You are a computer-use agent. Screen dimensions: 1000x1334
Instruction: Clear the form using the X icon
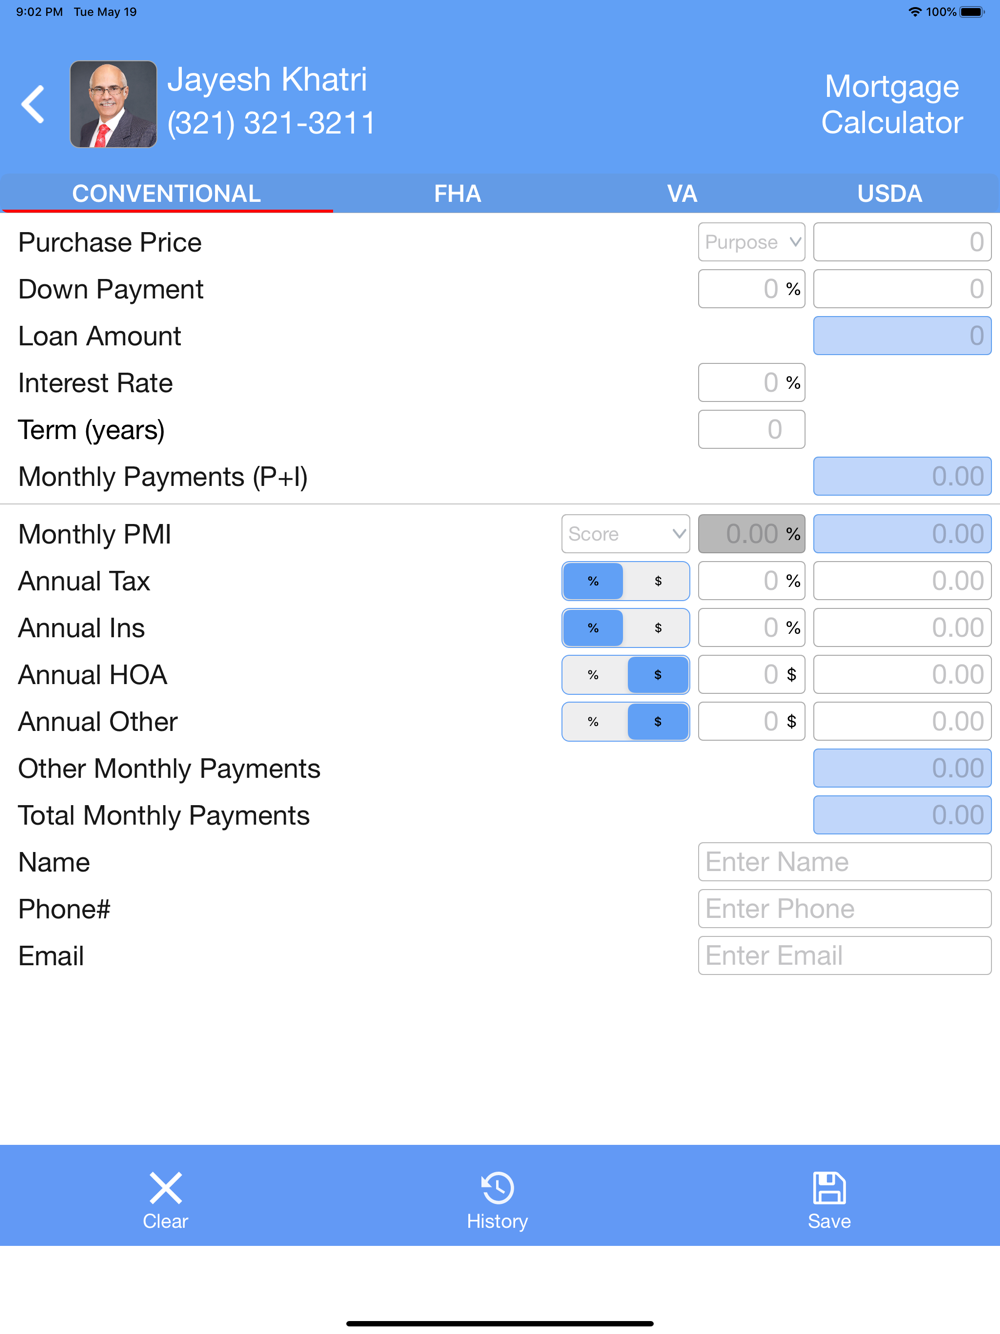click(165, 1188)
